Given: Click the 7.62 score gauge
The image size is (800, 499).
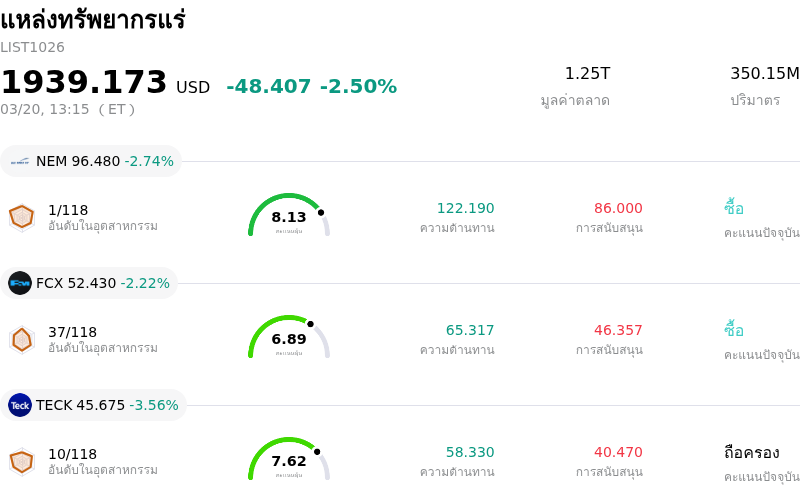Looking at the screenshot, I should click(x=289, y=460).
